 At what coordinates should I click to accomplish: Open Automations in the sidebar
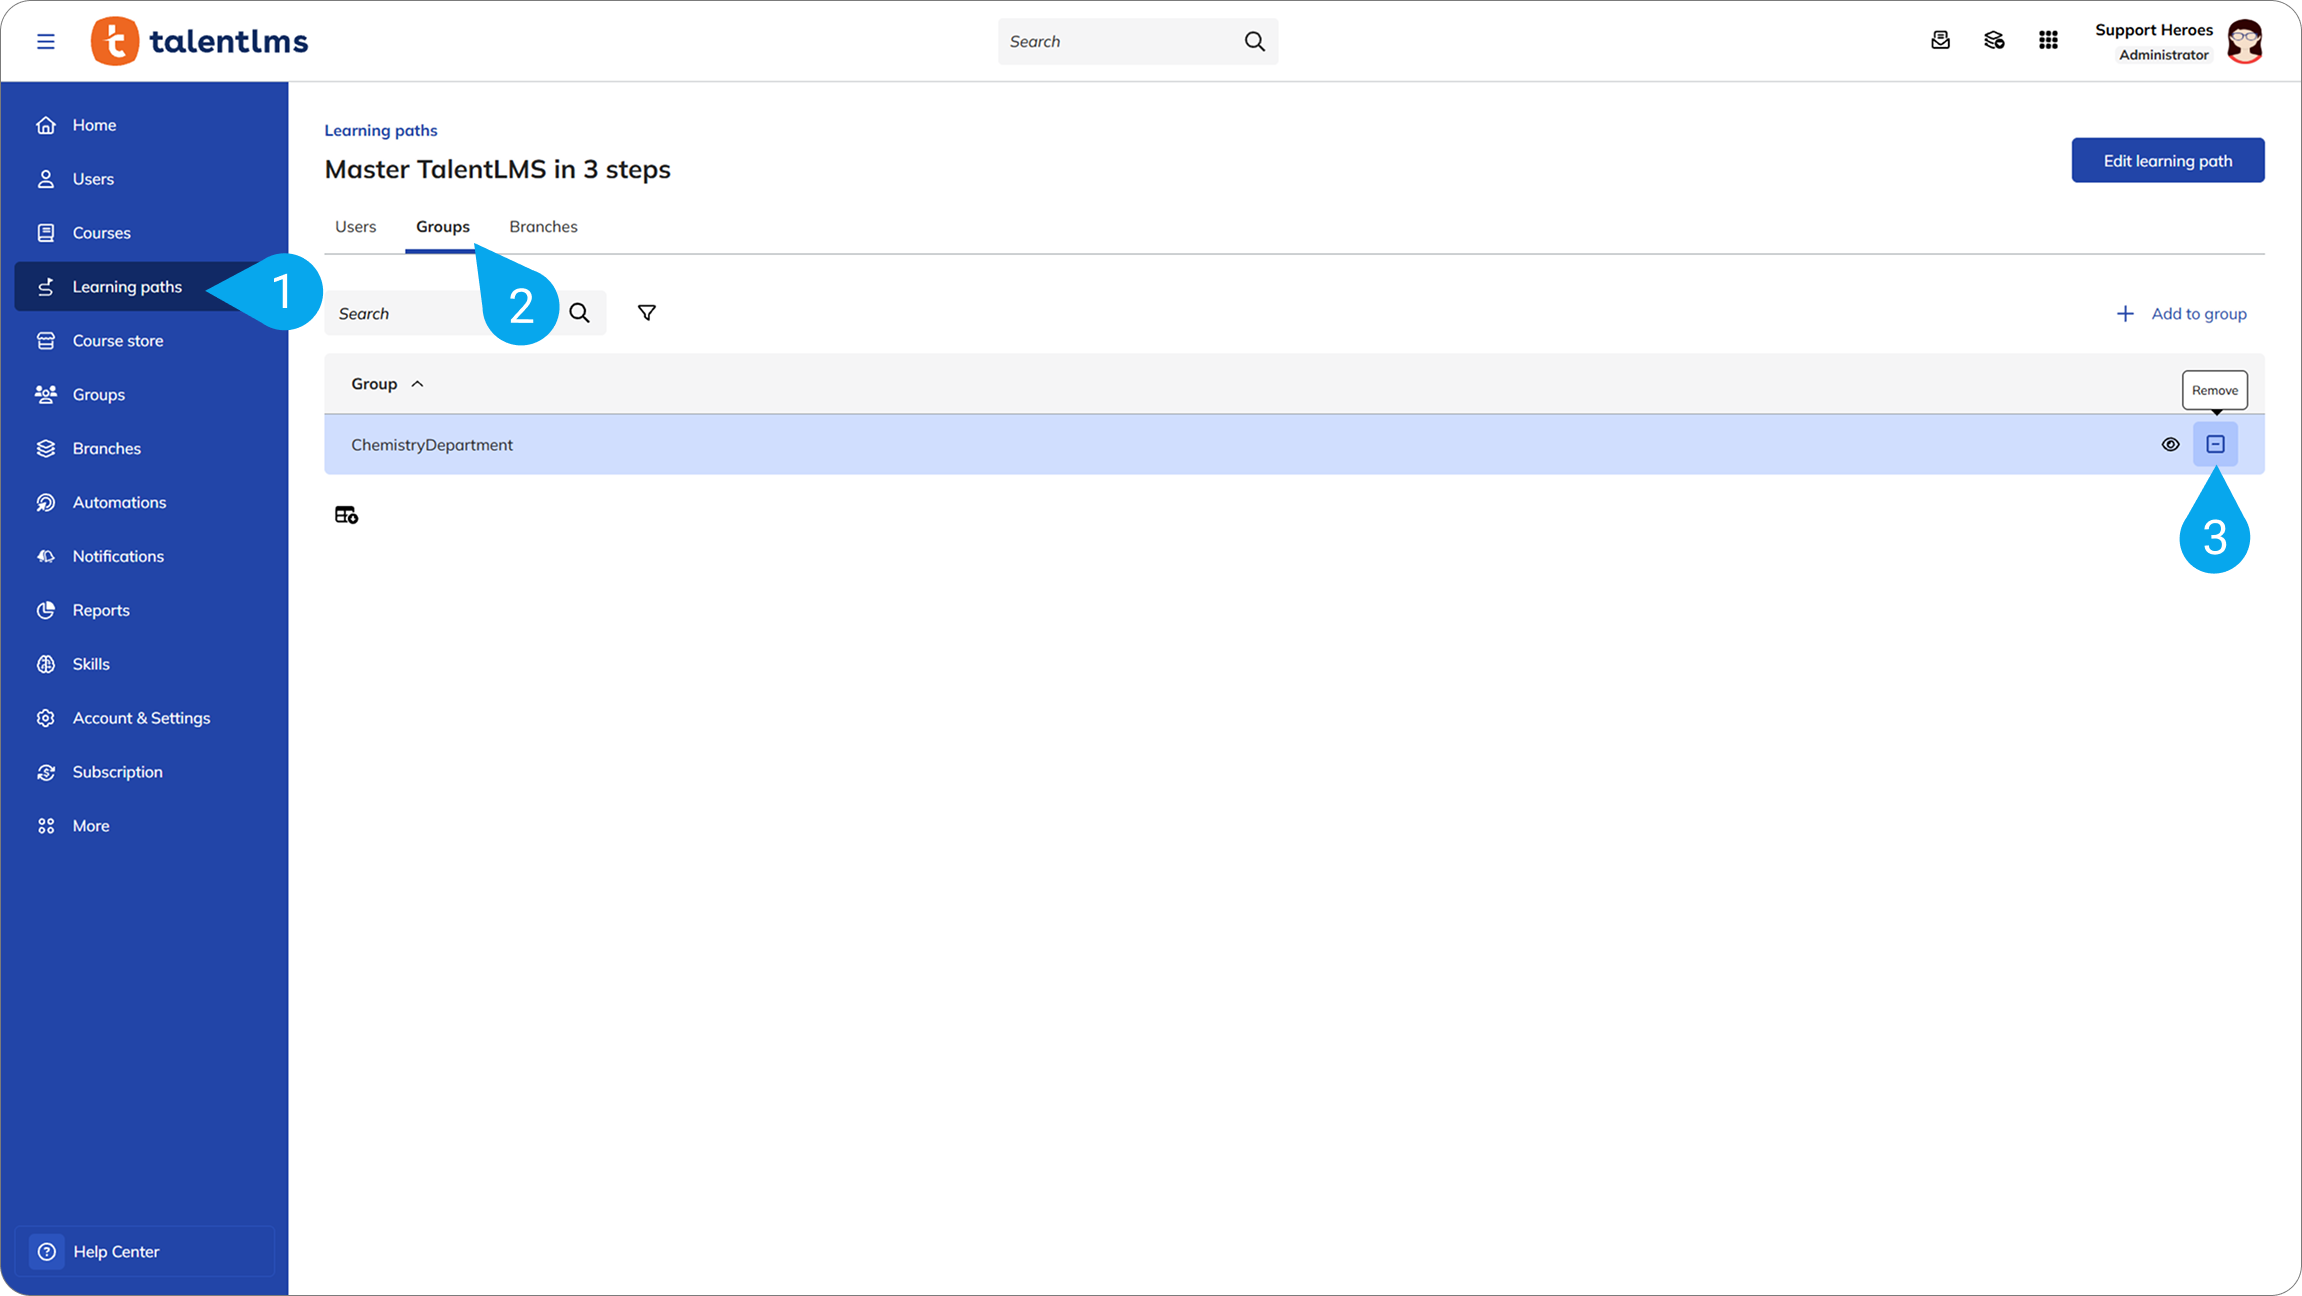pyautogui.click(x=144, y=503)
